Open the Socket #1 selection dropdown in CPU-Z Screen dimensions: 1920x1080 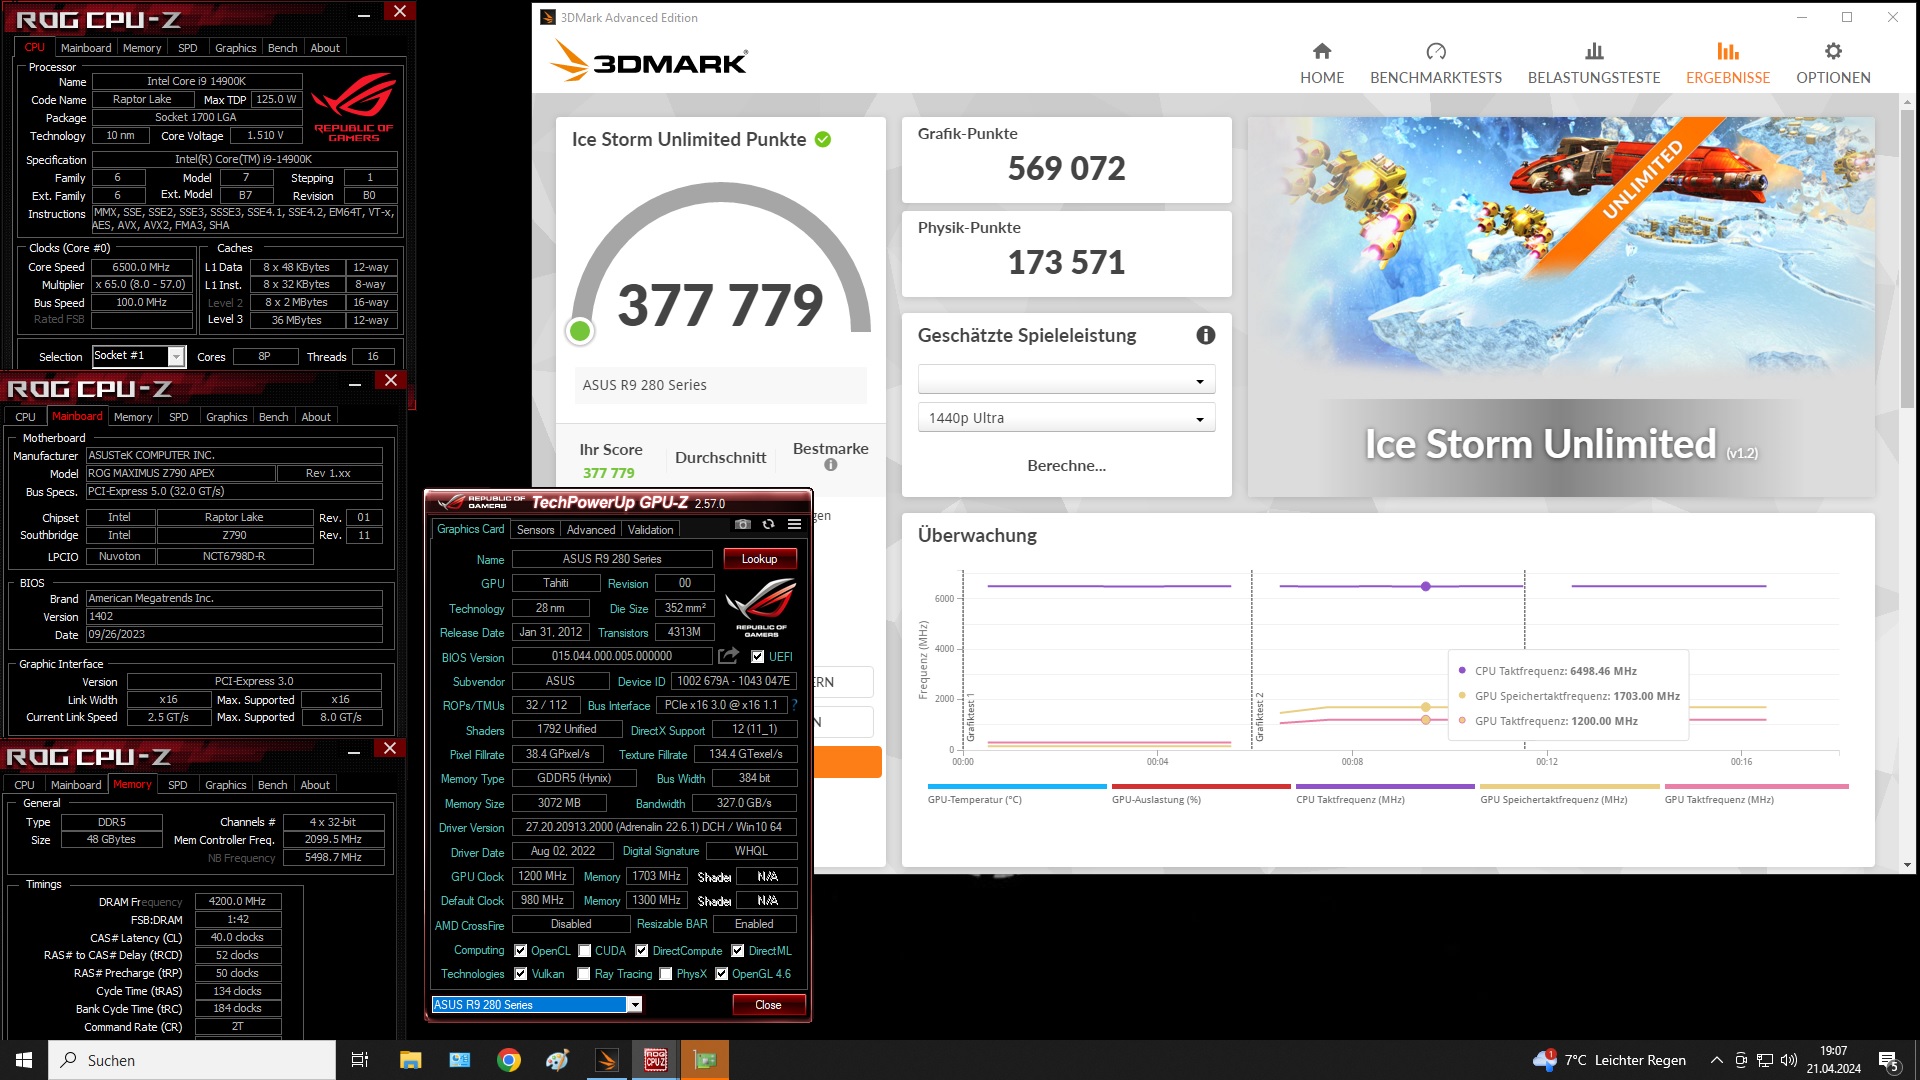138,356
